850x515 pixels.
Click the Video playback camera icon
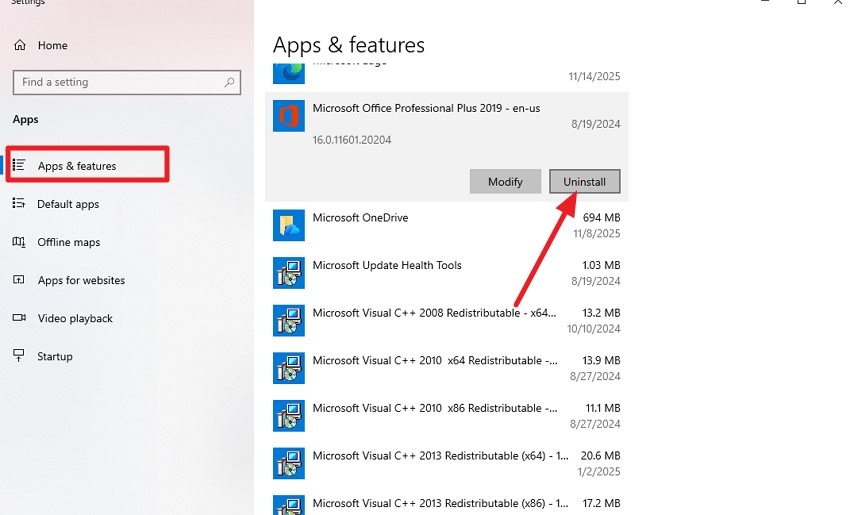coord(19,318)
